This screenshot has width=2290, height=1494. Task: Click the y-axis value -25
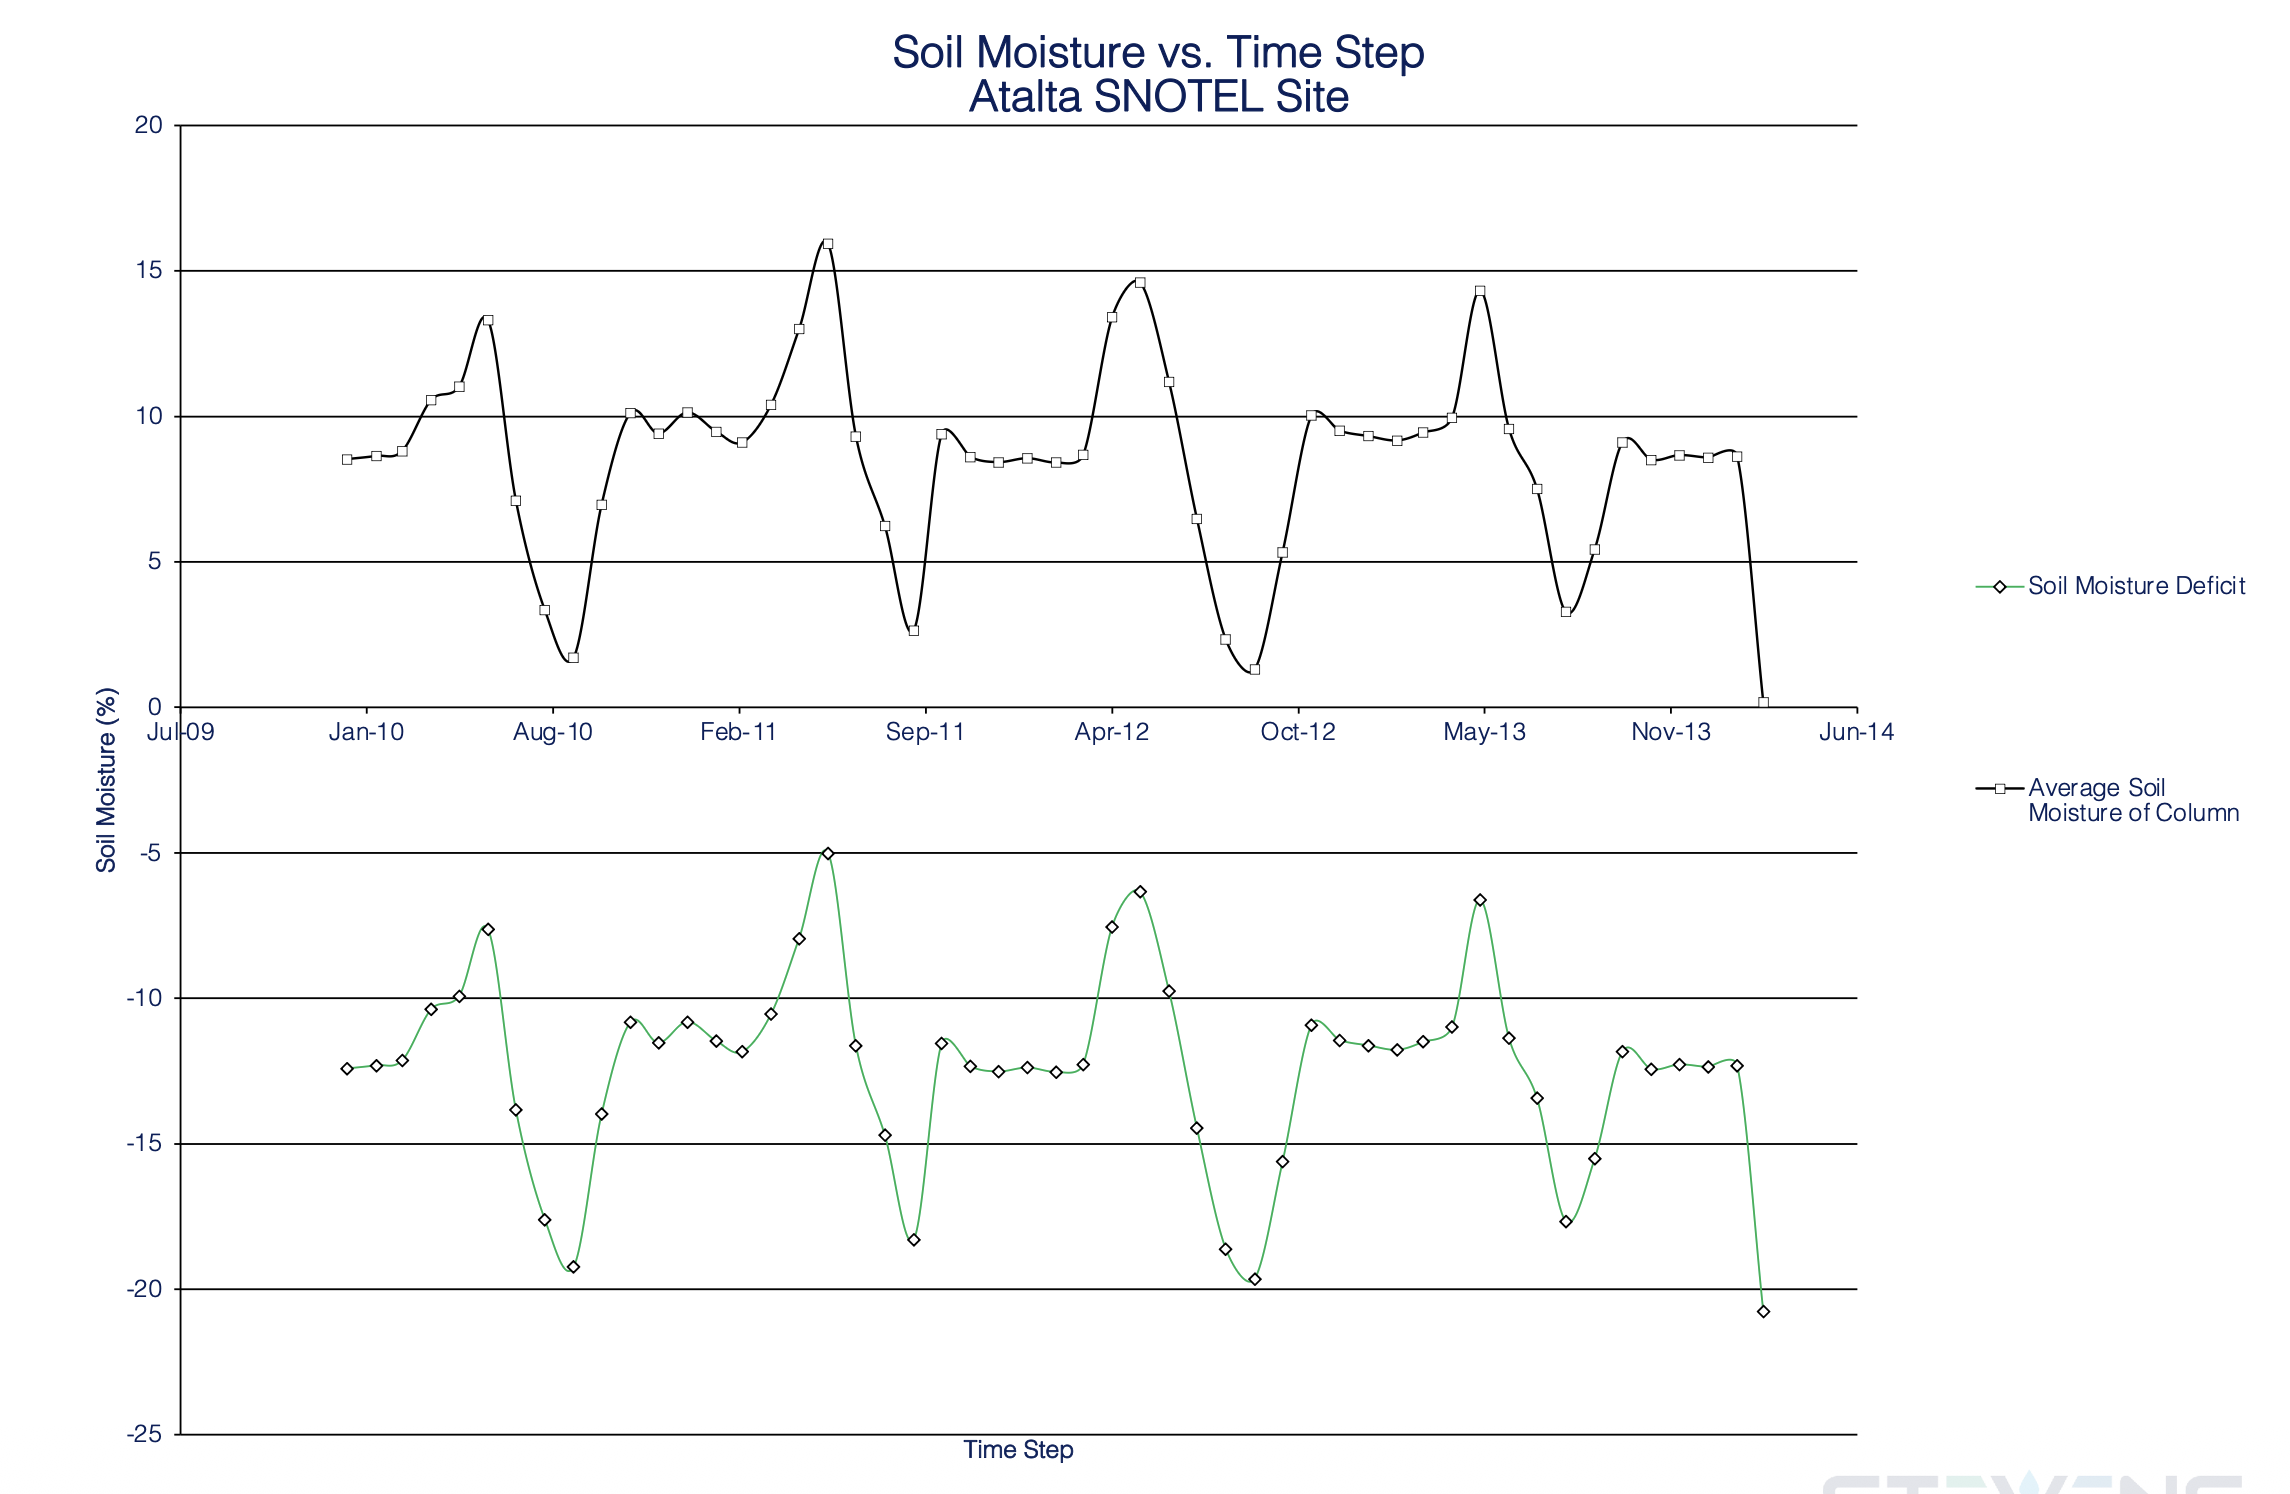pos(144,1434)
